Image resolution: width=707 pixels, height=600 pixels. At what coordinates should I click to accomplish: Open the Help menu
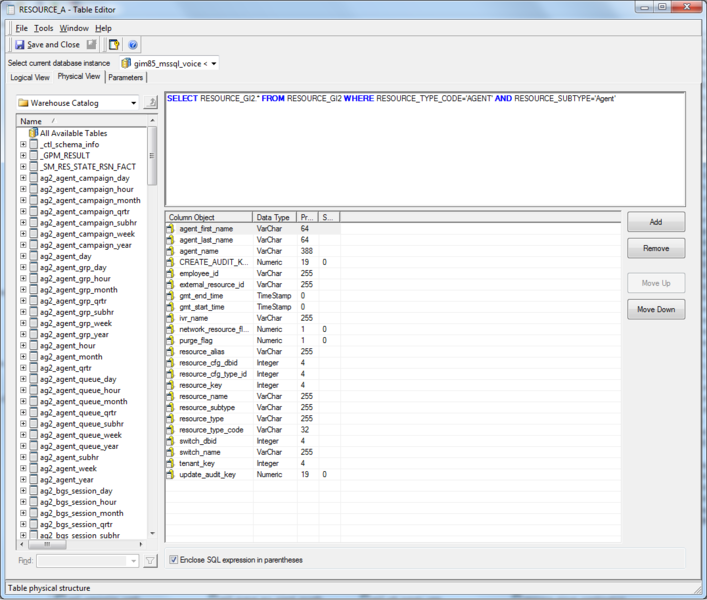103,28
